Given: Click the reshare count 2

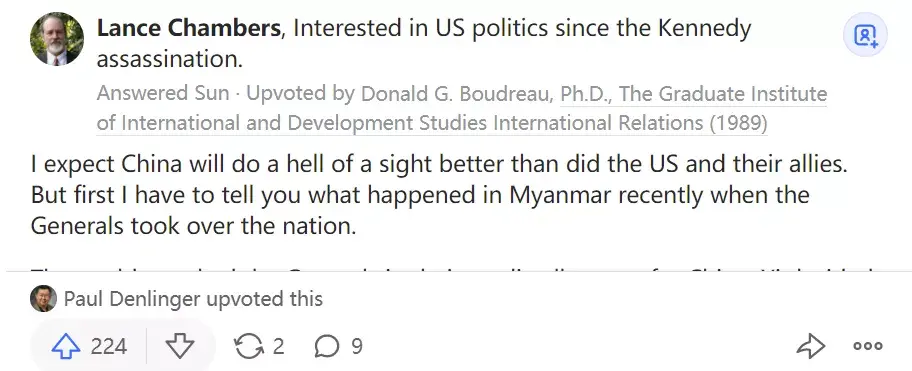Looking at the screenshot, I should [279, 347].
